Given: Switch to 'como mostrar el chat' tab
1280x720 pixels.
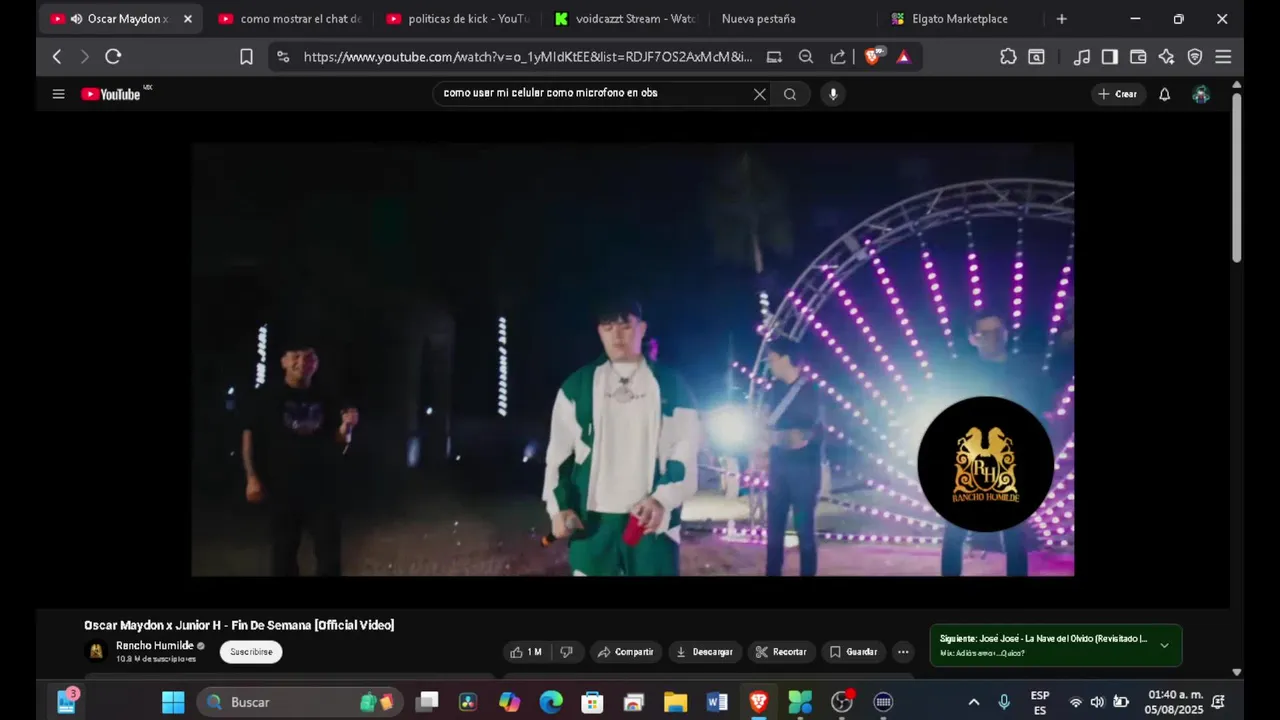Looking at the screenshot, I should 289,19.
